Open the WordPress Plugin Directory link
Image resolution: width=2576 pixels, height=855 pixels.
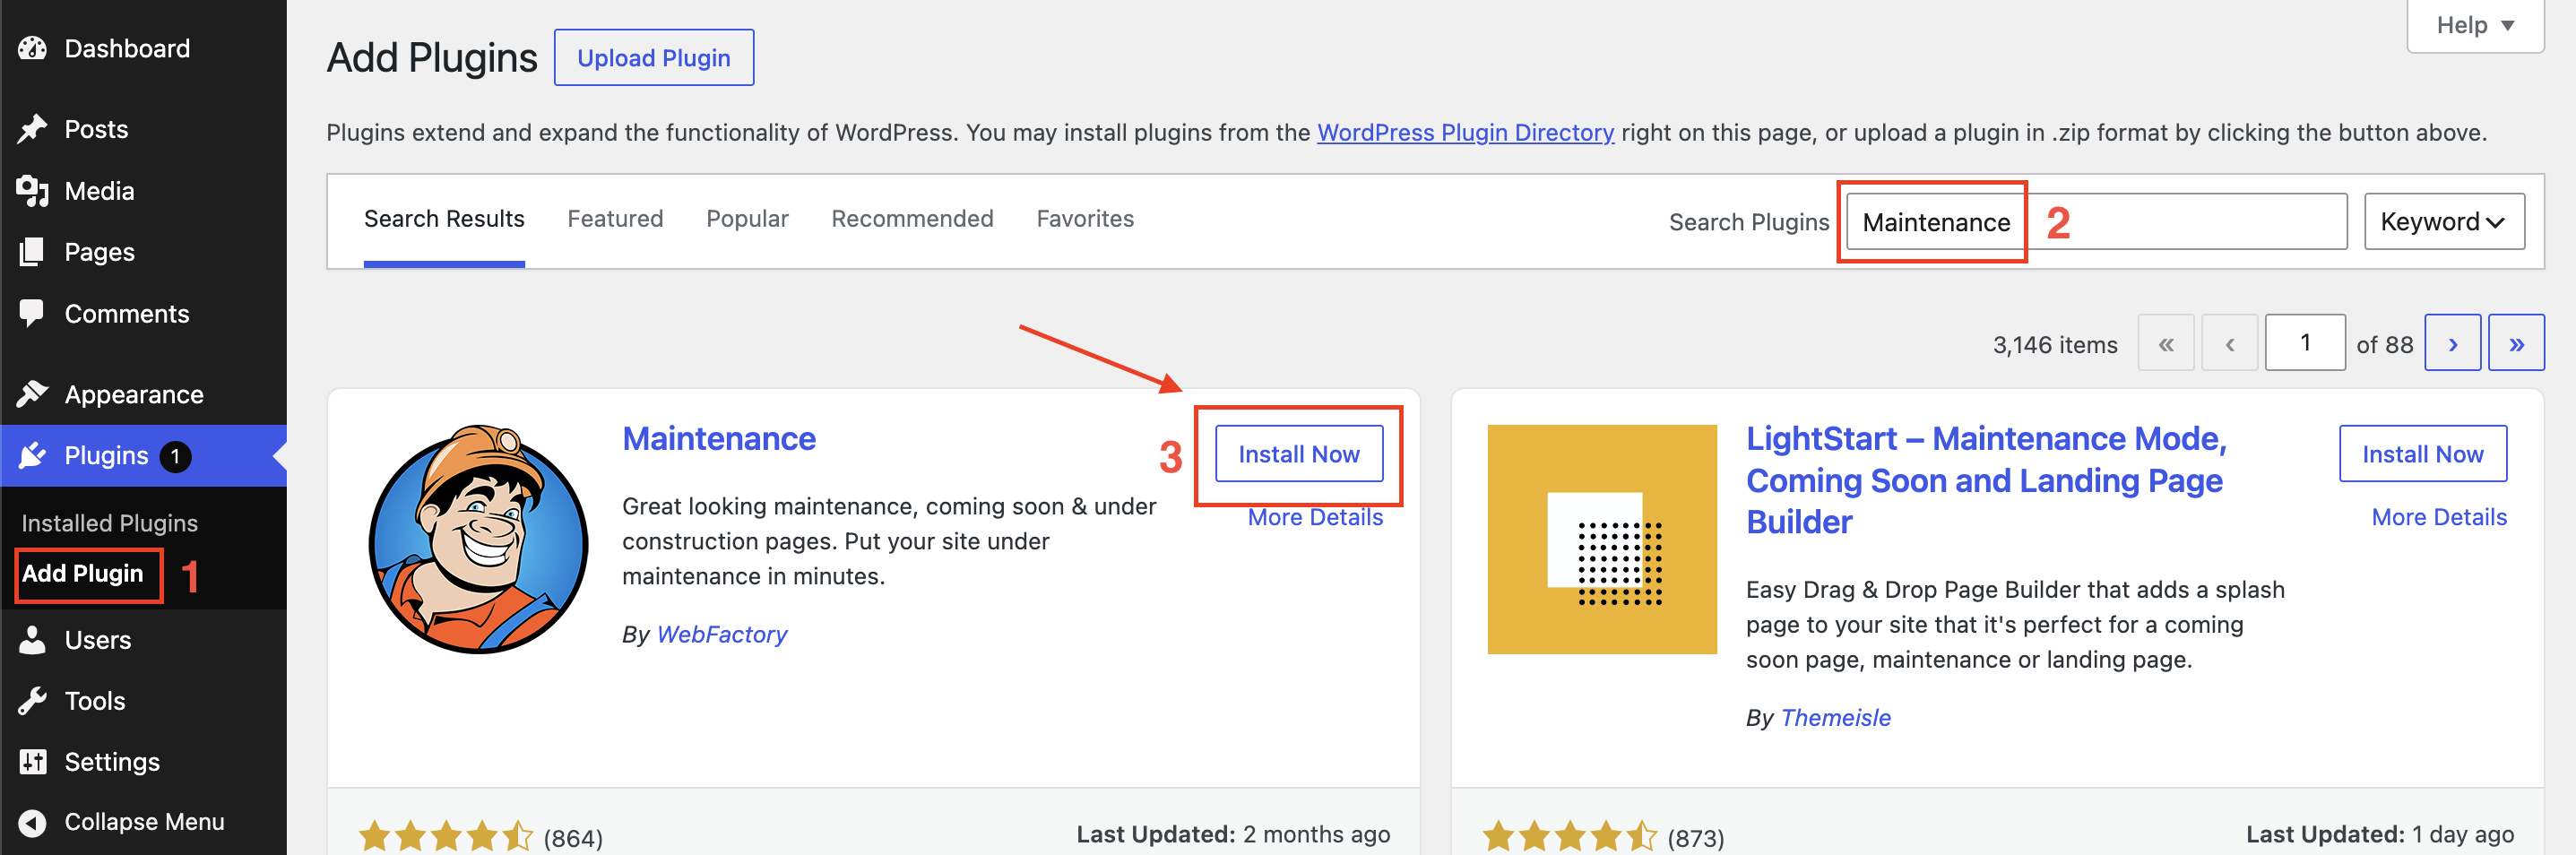click(1465, 132)
